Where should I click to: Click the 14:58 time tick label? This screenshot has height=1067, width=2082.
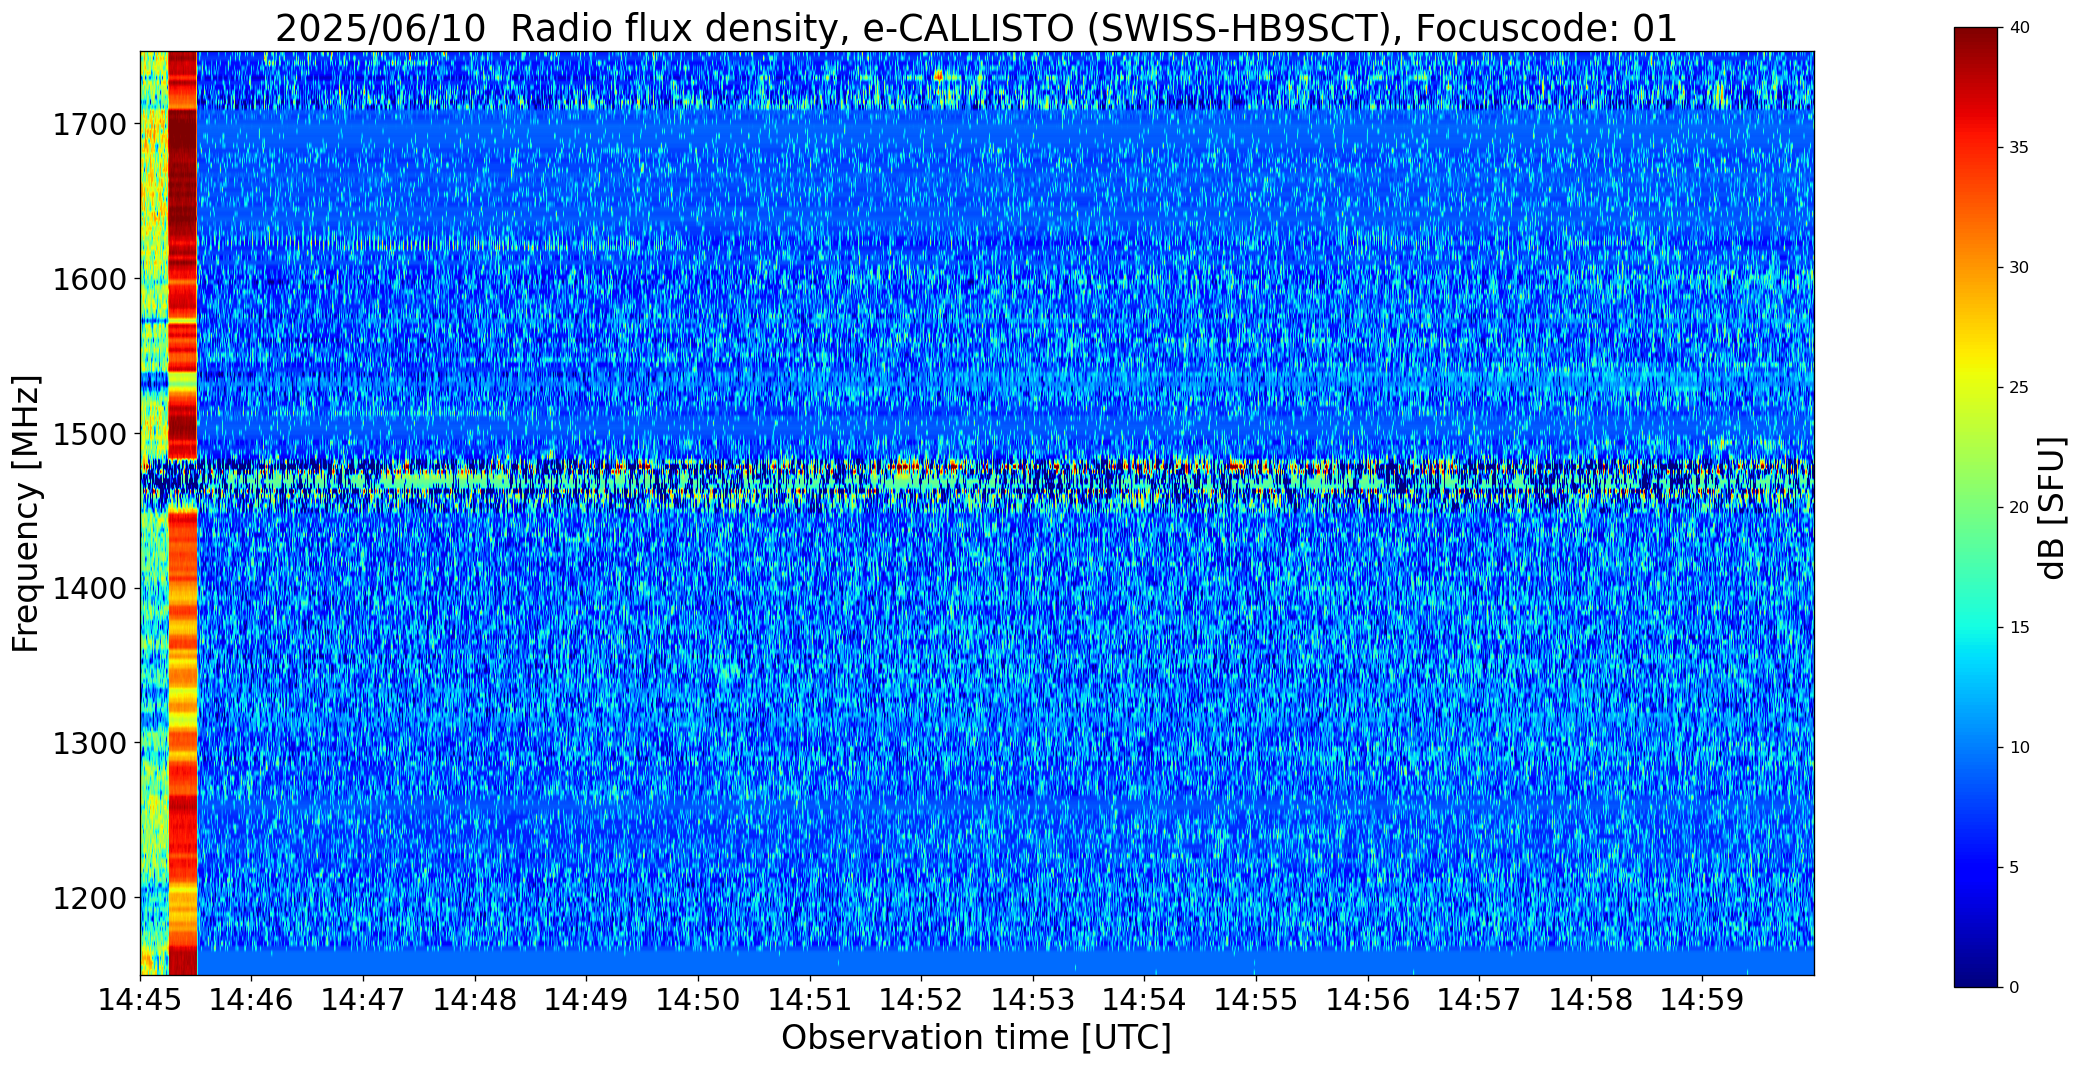(1591, 999)
